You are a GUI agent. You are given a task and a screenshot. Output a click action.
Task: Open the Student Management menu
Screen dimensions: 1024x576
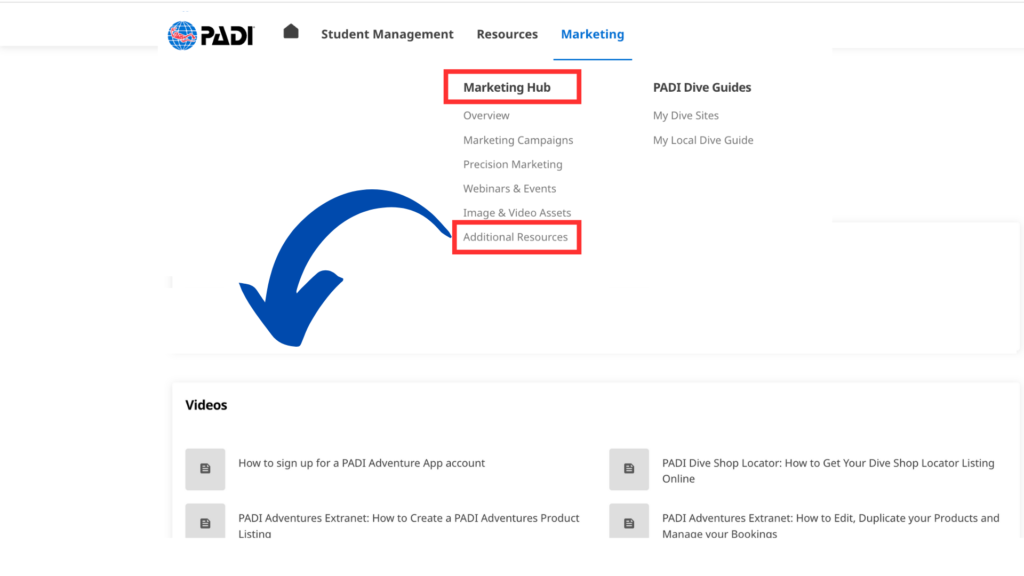tap(387, 34)
